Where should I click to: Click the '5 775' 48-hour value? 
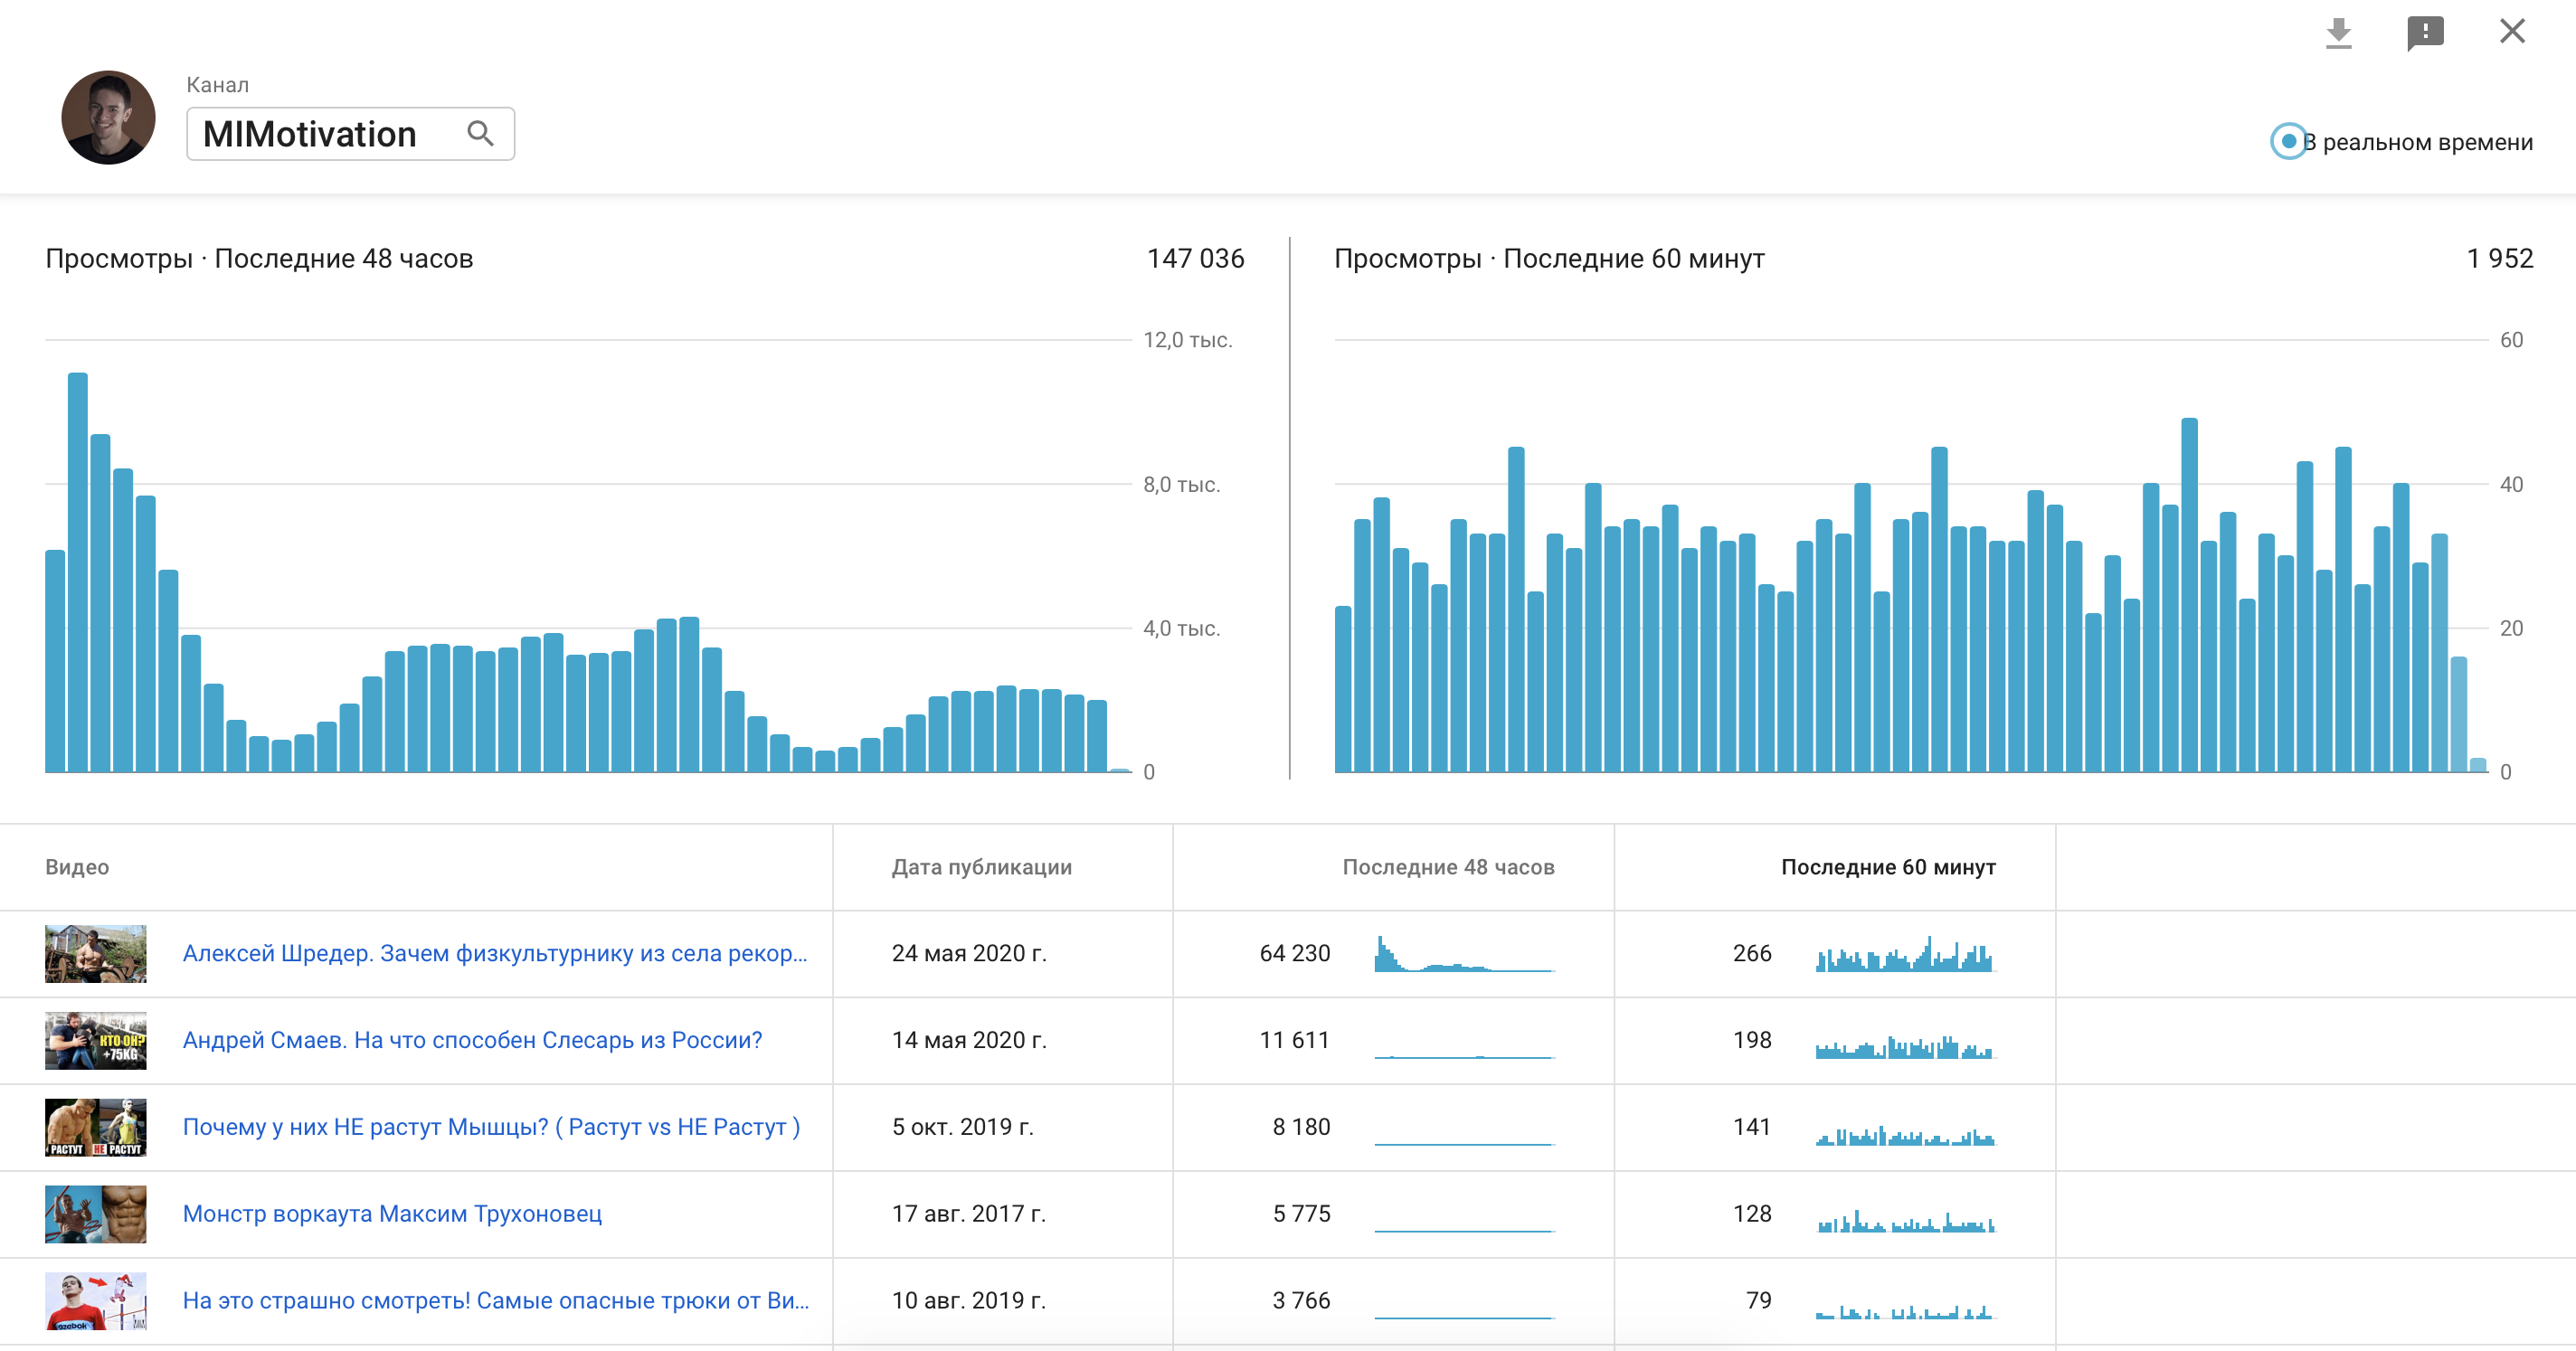pos(1301,1213)
